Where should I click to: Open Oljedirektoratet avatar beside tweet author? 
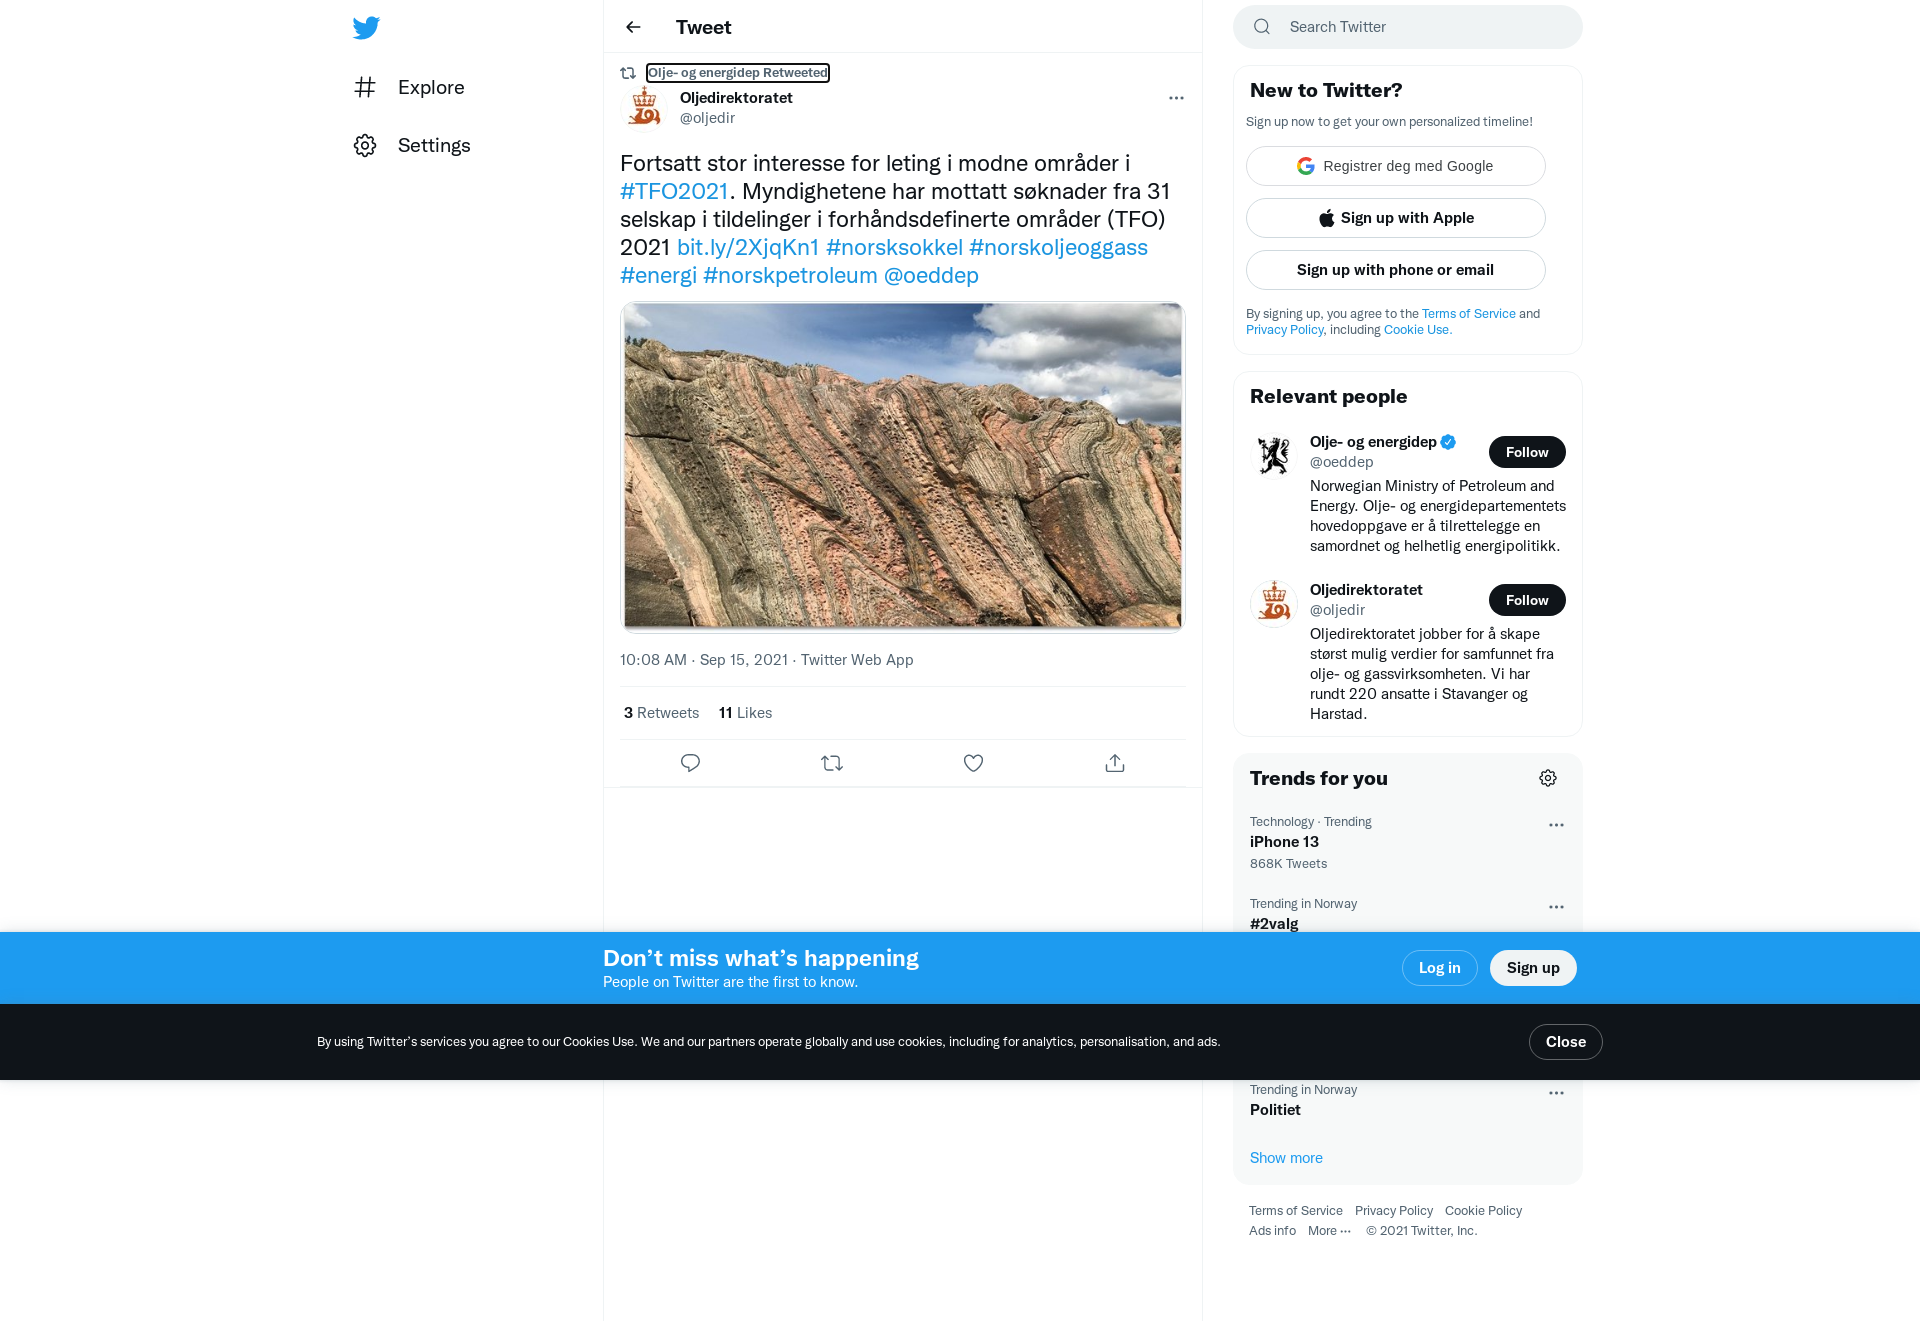click(644, 108)
